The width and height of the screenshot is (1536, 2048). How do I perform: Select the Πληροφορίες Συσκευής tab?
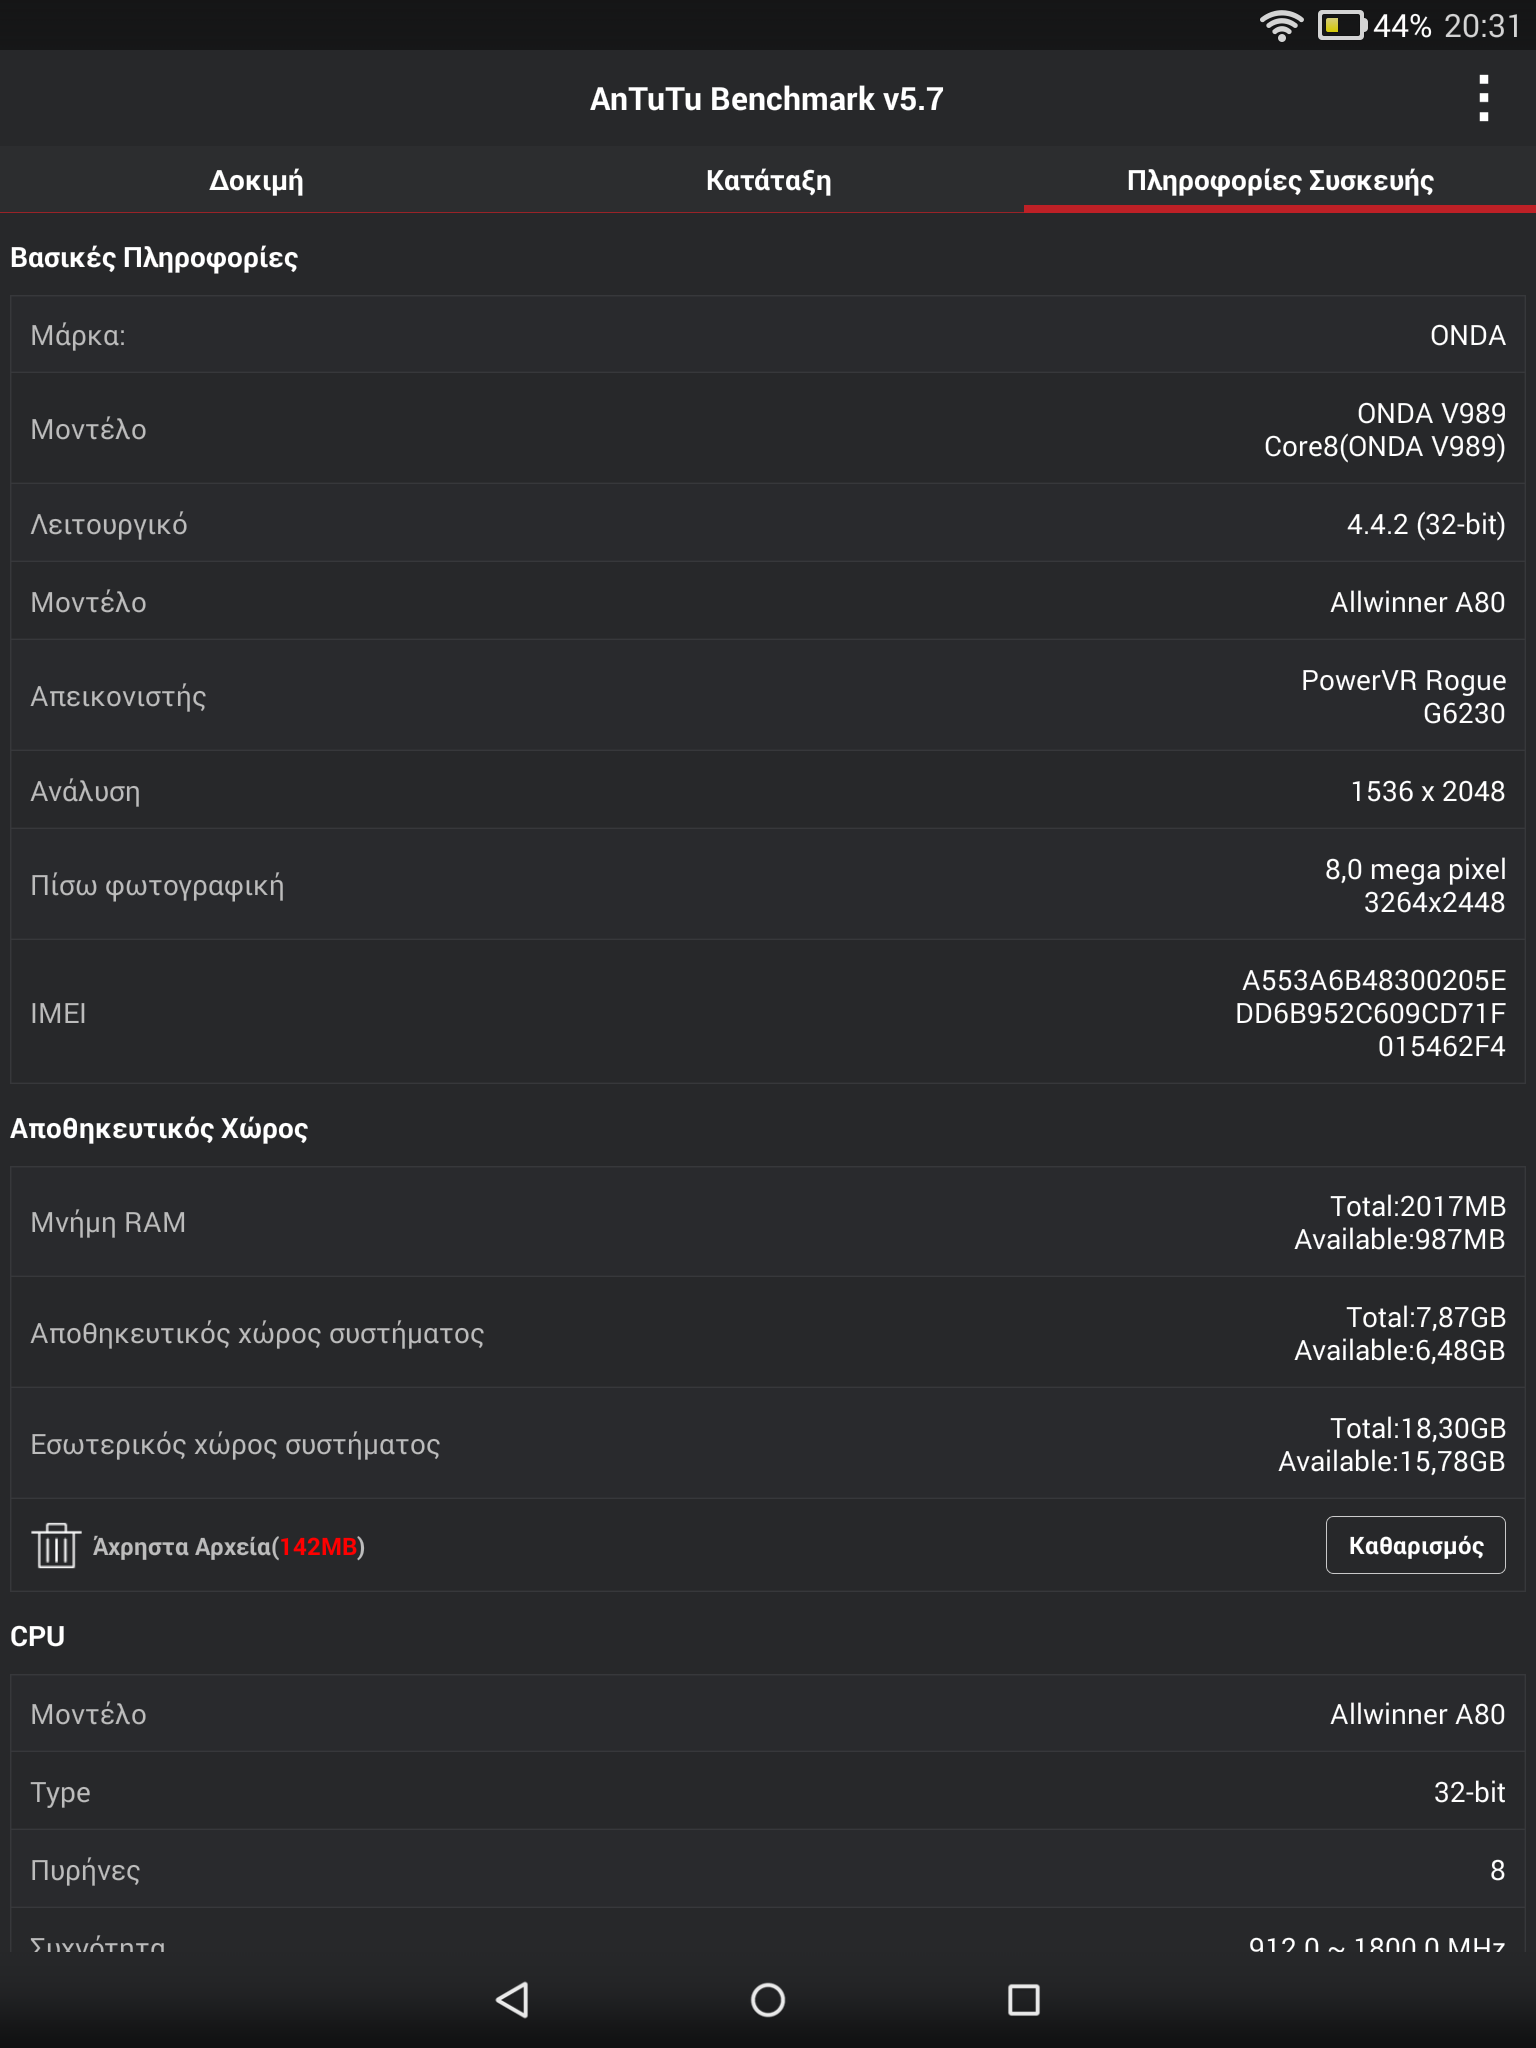pos(1280,180)
